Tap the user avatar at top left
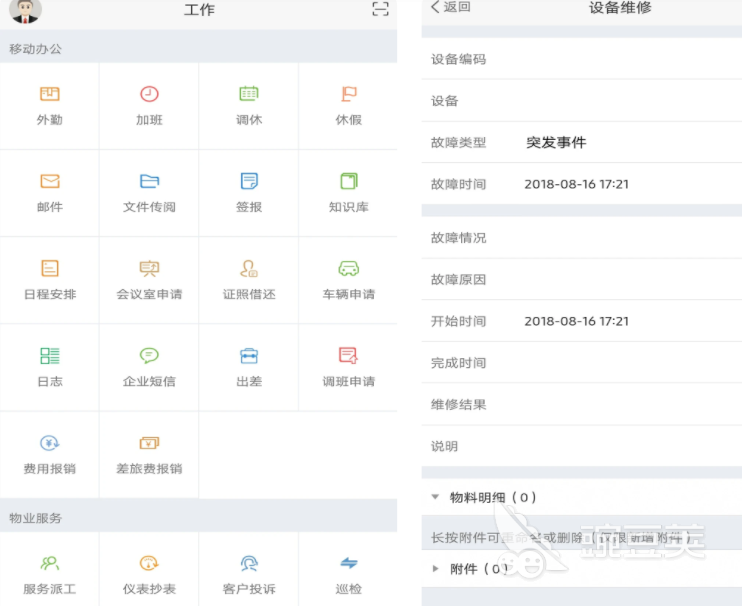The width and height of the screenshot is (742, 606). coord(26,11)
